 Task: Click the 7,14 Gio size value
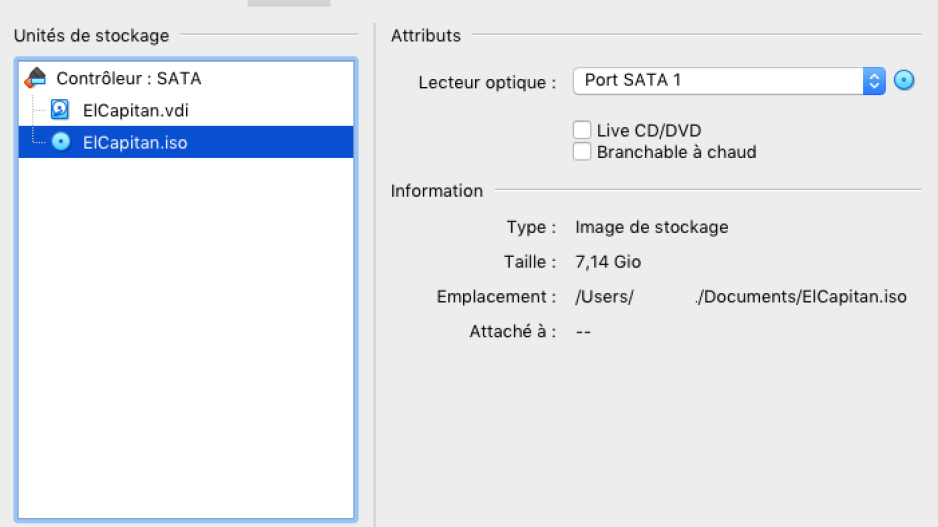click(608, 262)
